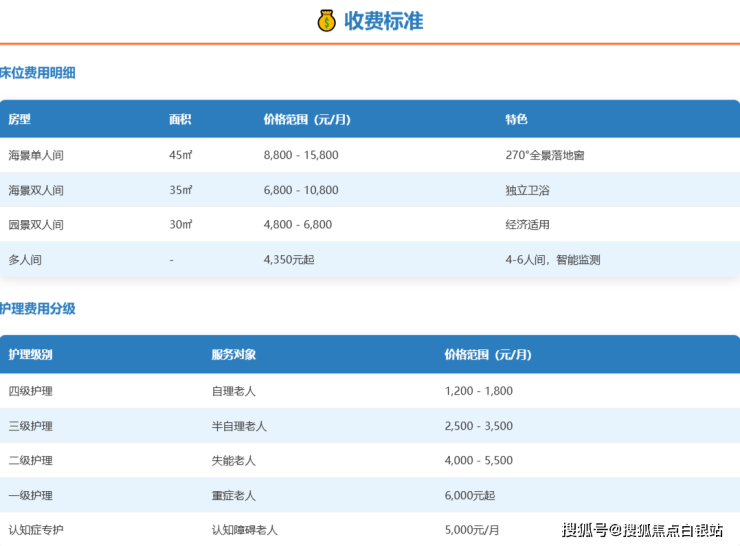Click the 护理级别 column header

31,355
